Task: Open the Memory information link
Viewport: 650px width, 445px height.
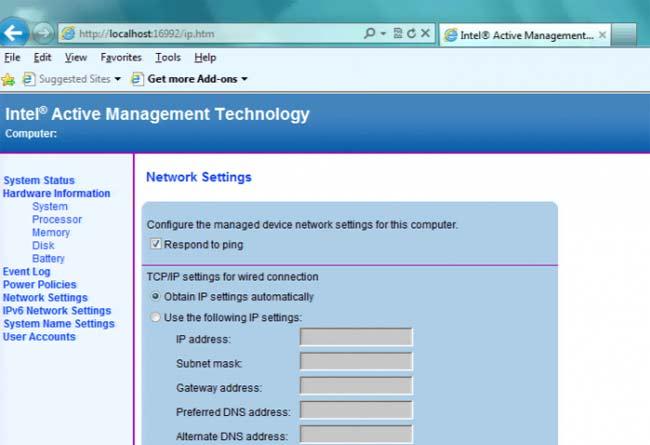Action: (x=51, y=233)
